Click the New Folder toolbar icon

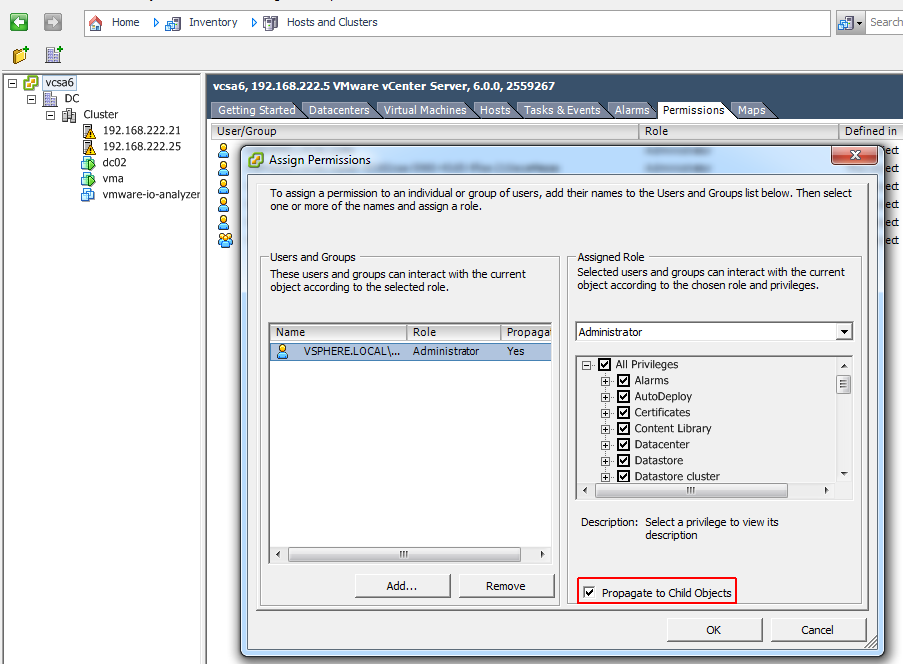click(x=21, y=55)
